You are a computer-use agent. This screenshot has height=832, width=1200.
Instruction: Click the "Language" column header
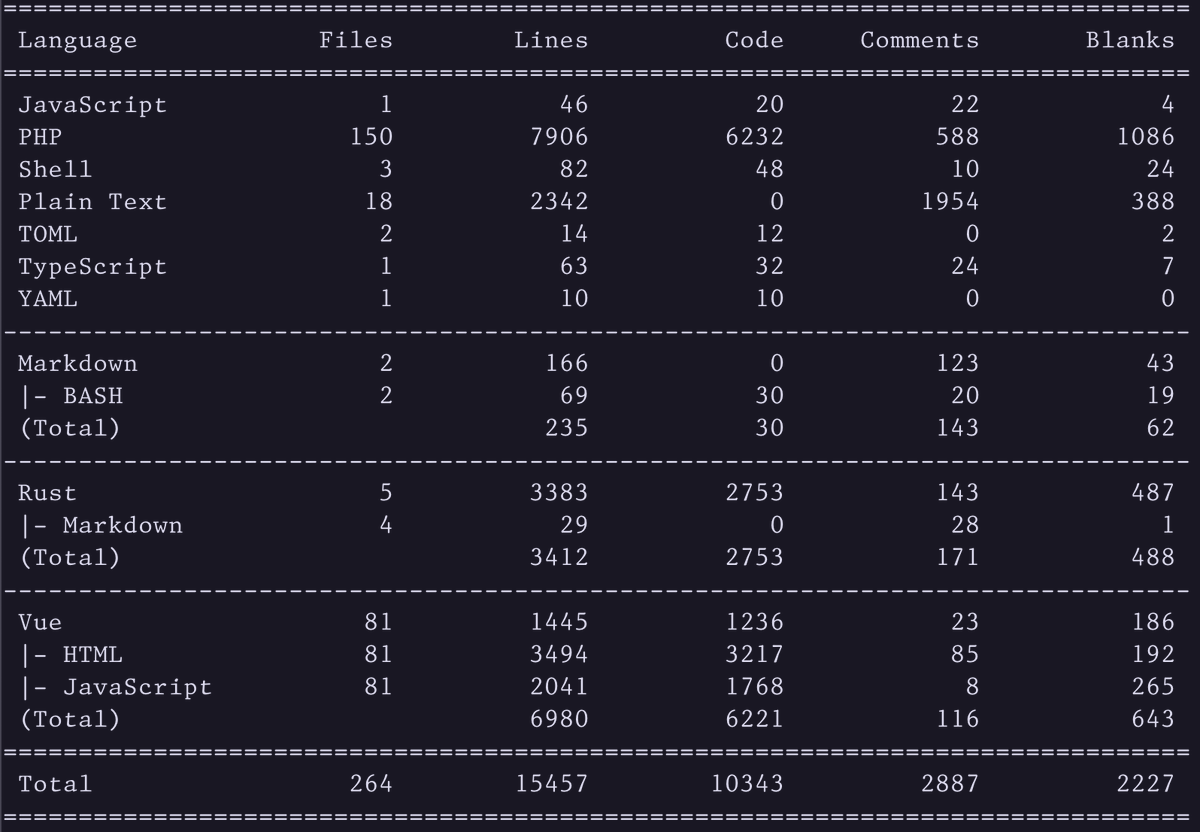point(77,41)
